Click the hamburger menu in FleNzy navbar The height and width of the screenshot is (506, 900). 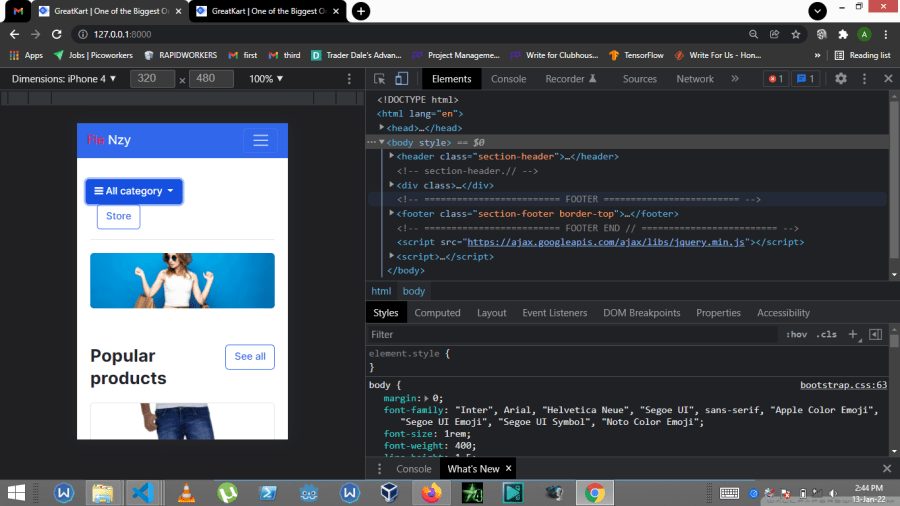tap(261, 141)
